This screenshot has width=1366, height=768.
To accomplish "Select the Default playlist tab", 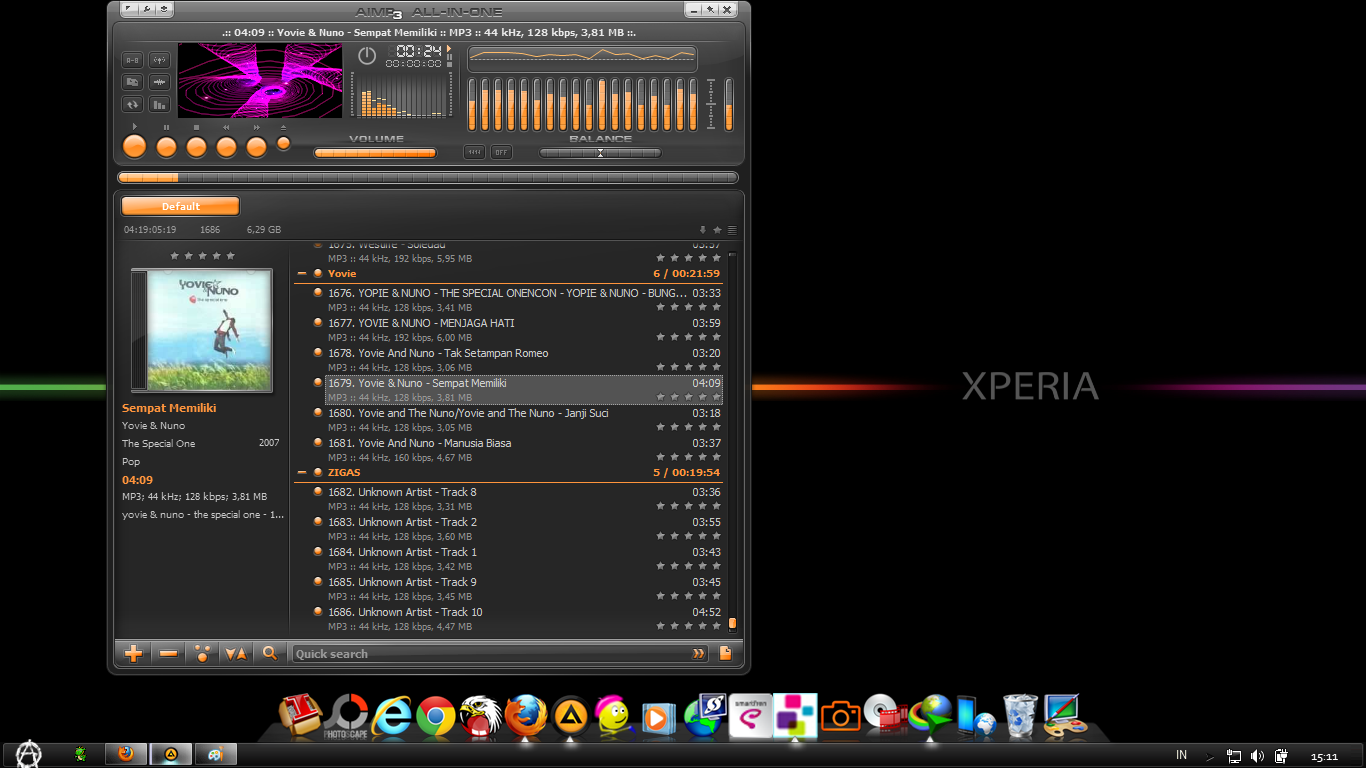I will pos(181,206).
